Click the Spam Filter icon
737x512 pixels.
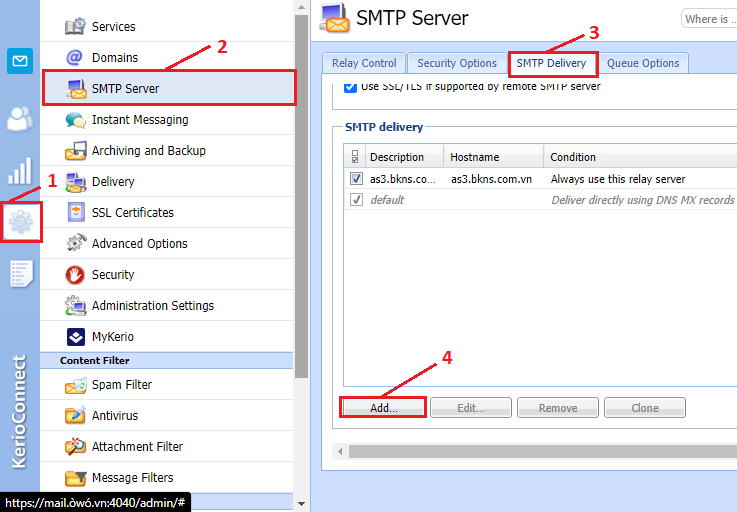click(x=75, y=385)
